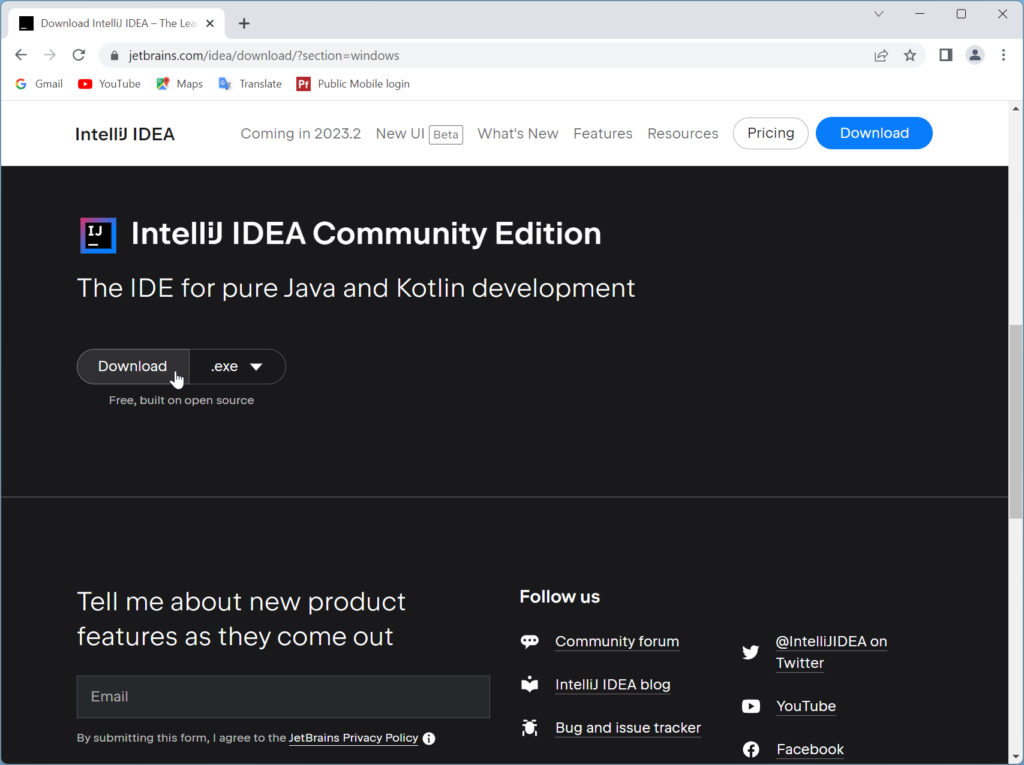
Task: Bookmark this page with star icon
Action: tap(910, 56)
